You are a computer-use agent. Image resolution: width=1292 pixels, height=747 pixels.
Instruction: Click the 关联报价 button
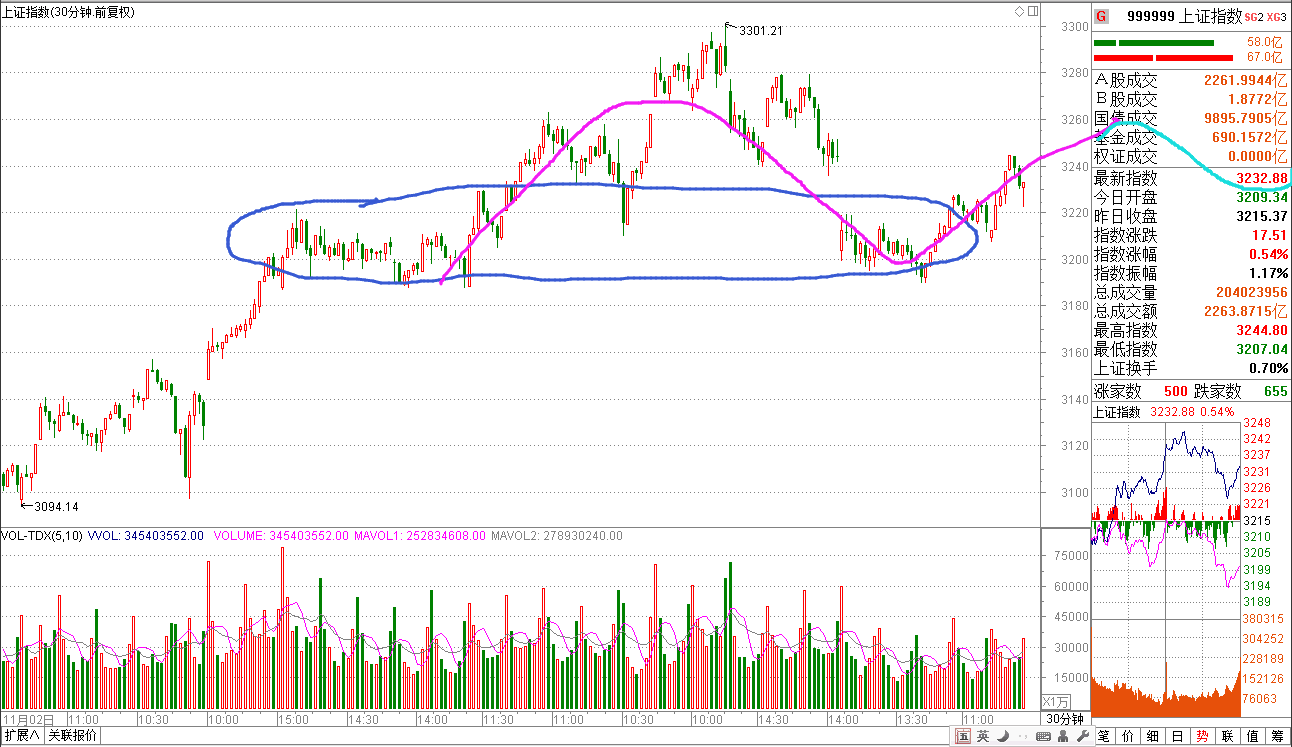tap(72, 736)
